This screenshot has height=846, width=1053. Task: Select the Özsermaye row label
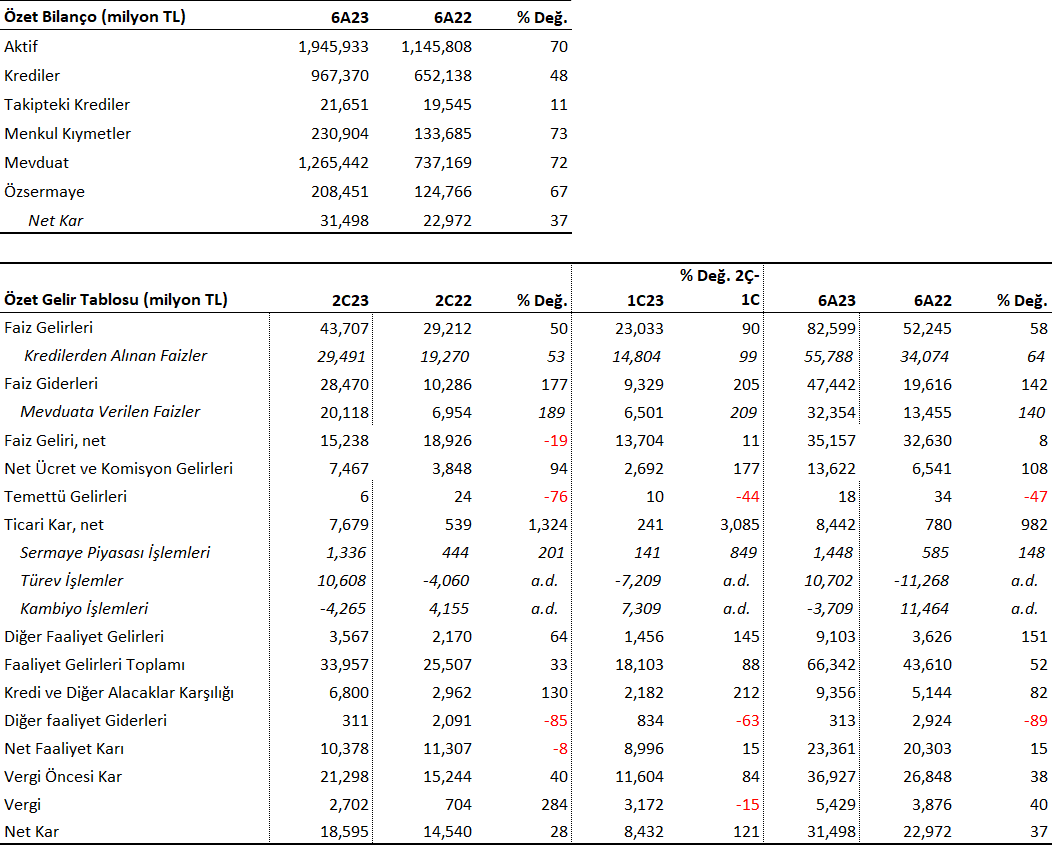(x=44, y=192)
